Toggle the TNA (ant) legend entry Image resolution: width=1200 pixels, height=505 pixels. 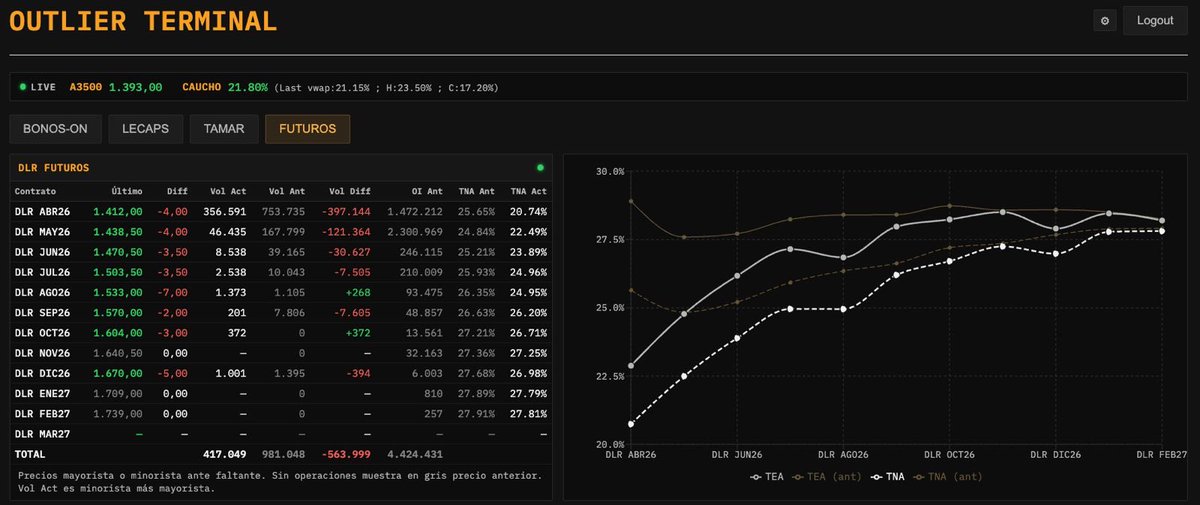(947, 476)
